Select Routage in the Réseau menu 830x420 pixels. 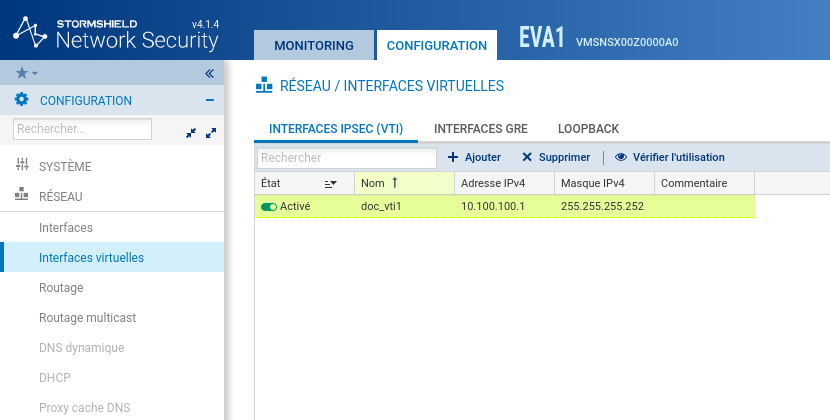(x=61, y=288)
